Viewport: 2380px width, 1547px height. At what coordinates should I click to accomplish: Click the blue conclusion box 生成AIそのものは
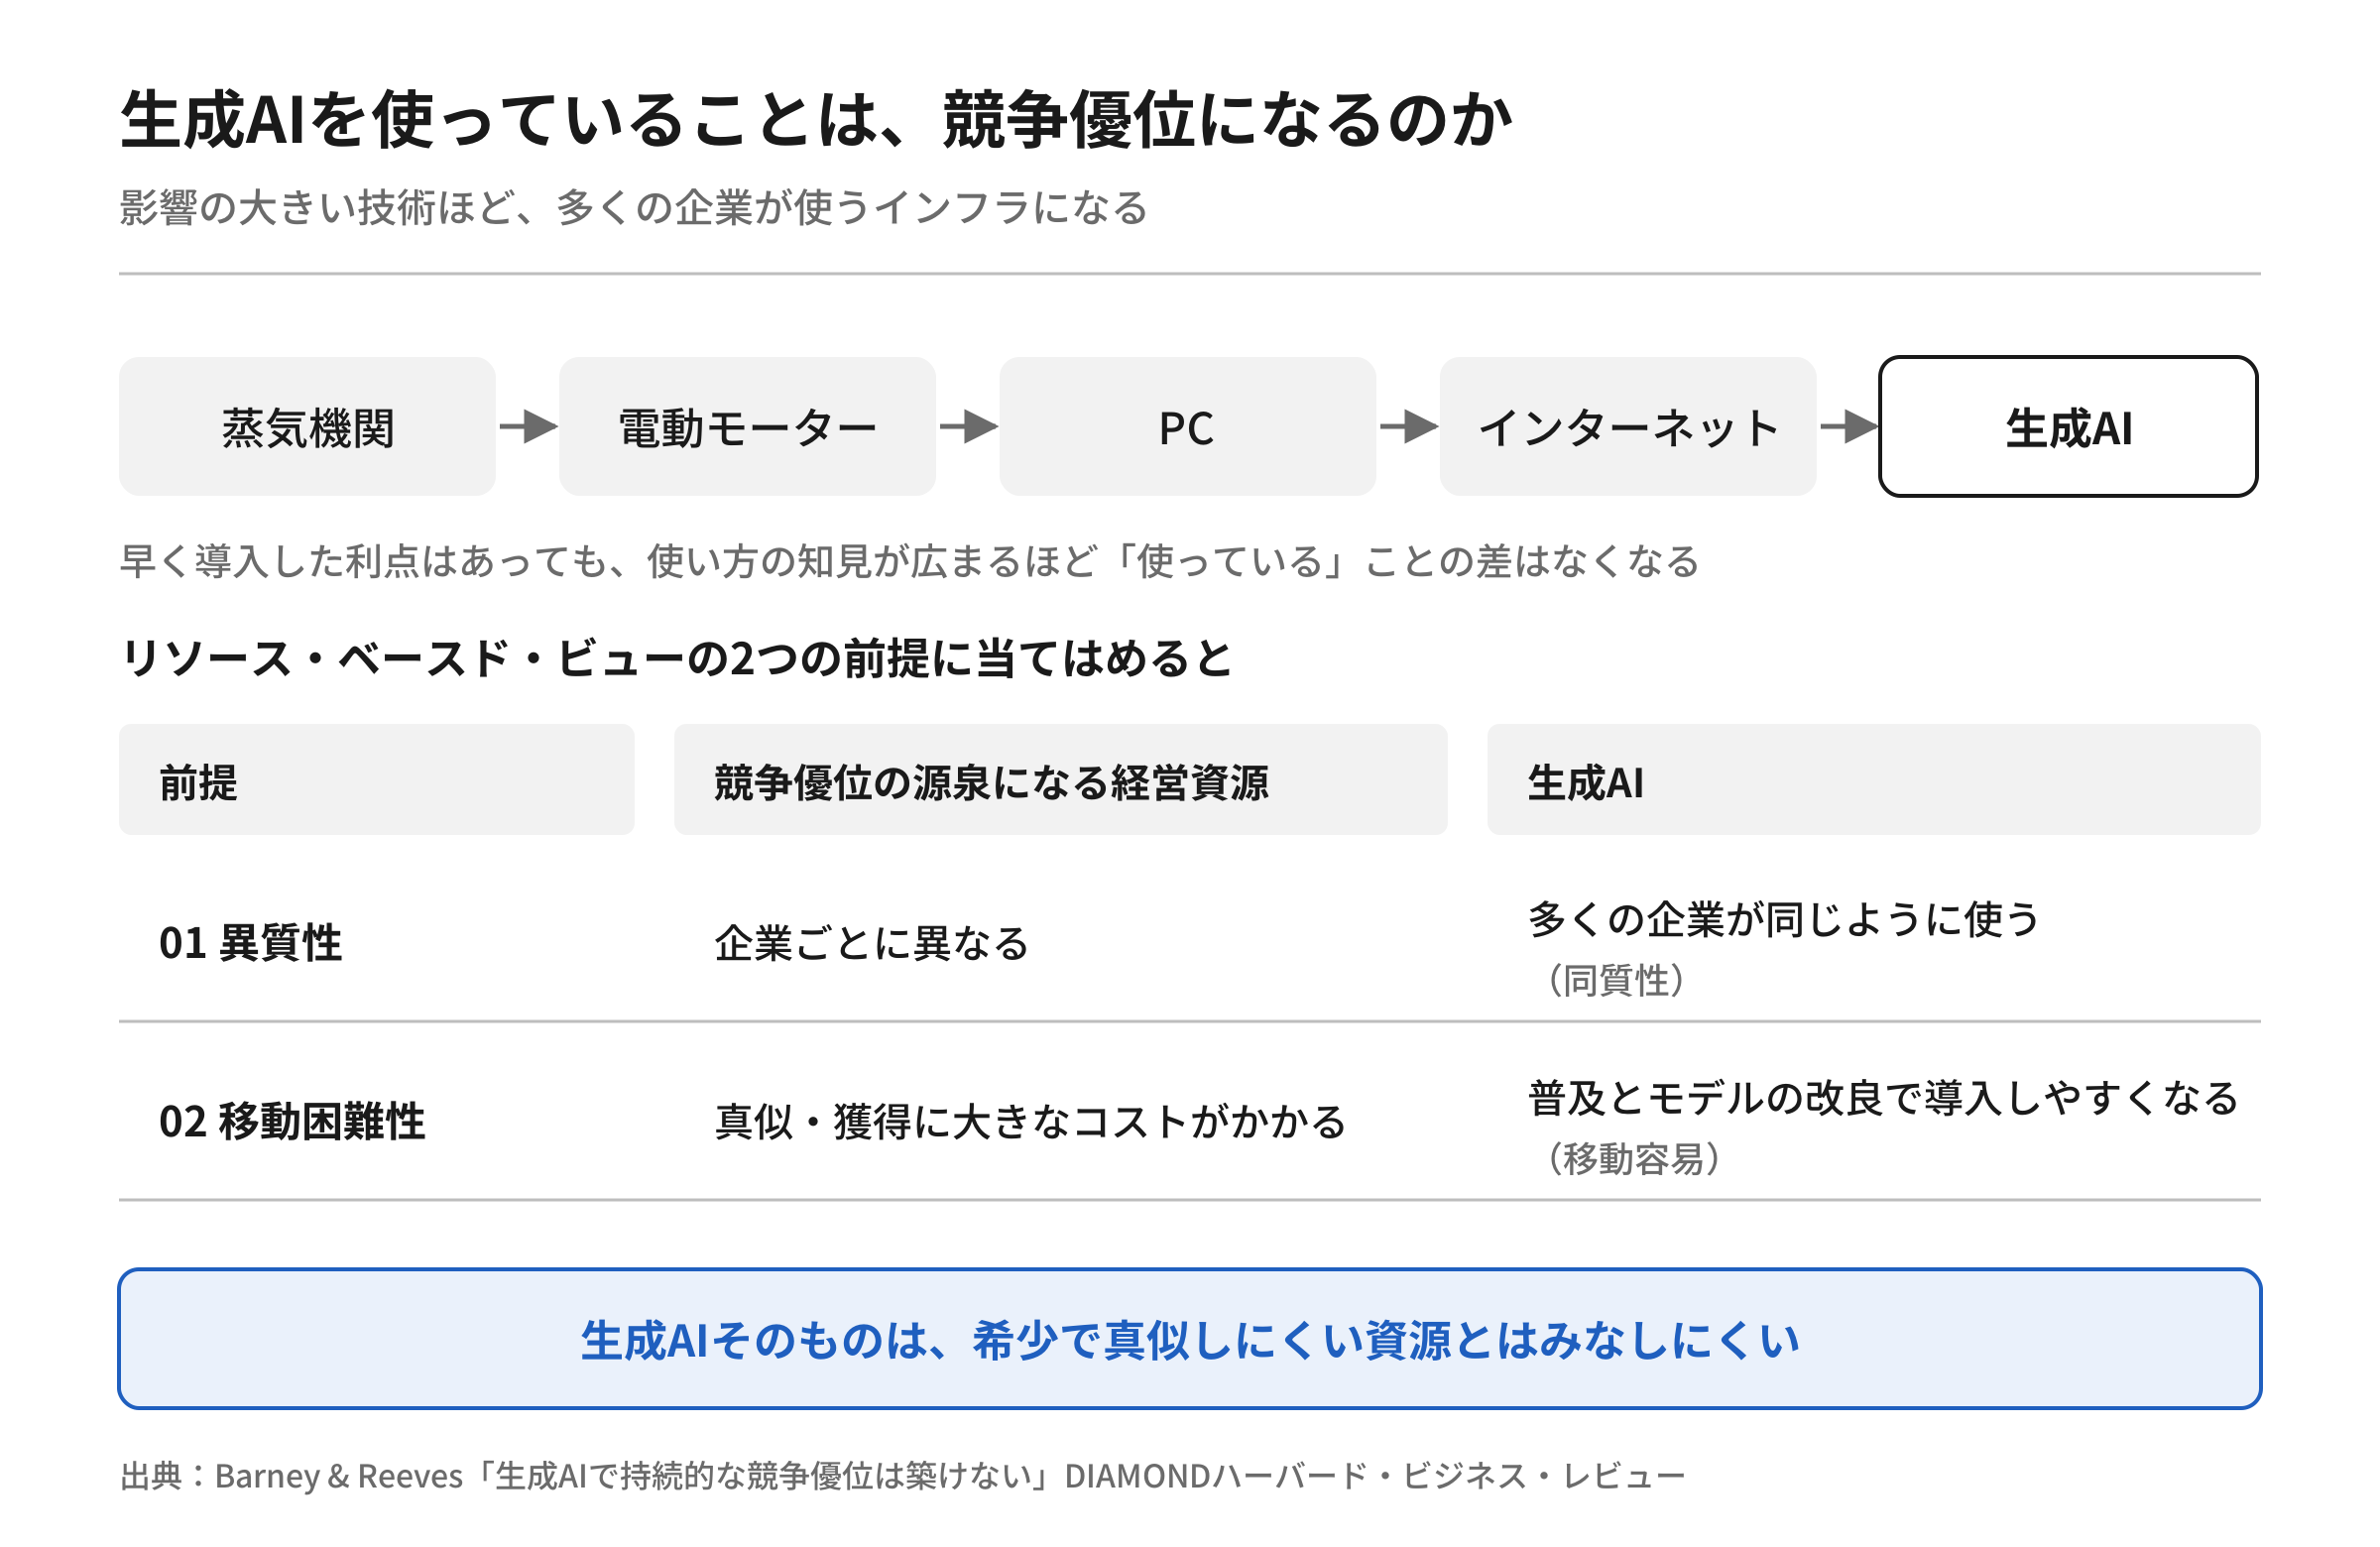1189,1340
